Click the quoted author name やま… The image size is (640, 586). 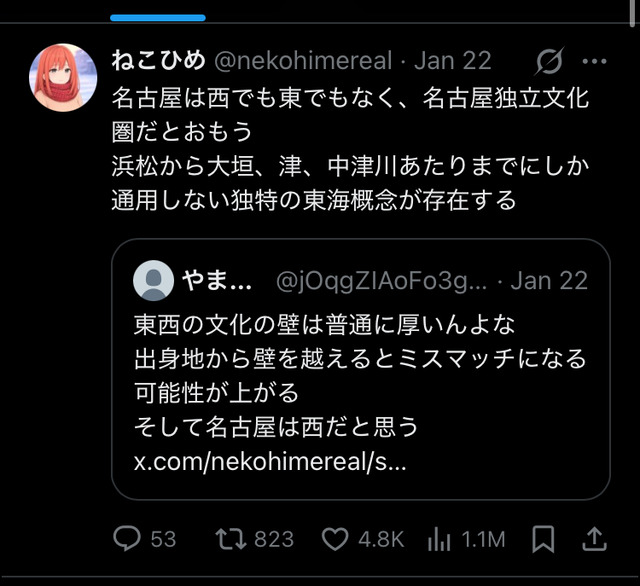217,280
